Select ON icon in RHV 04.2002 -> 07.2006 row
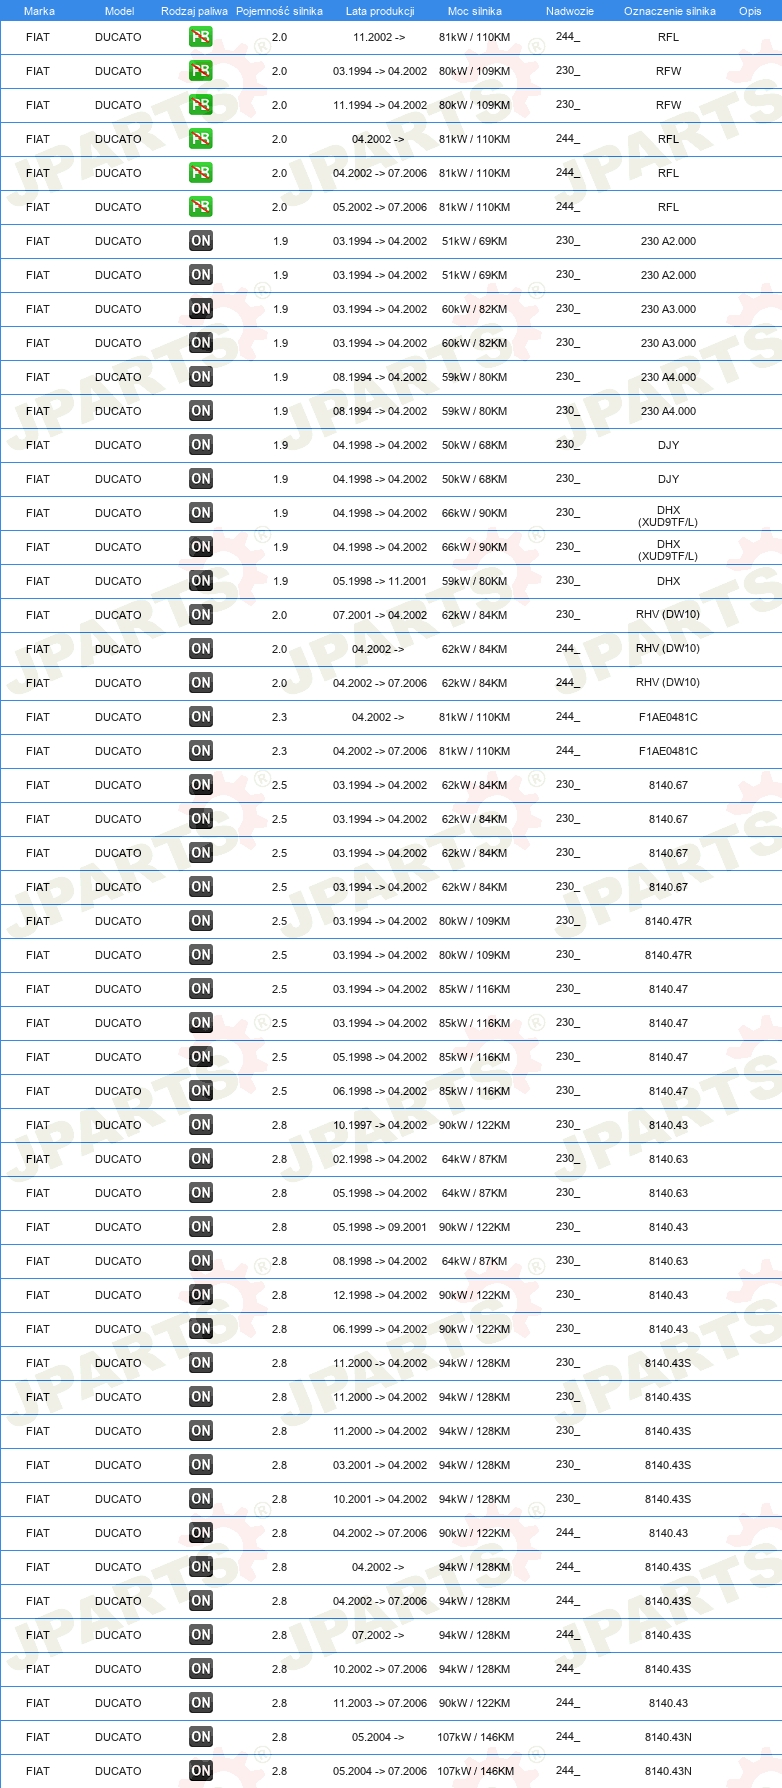 tap(201, 683)
